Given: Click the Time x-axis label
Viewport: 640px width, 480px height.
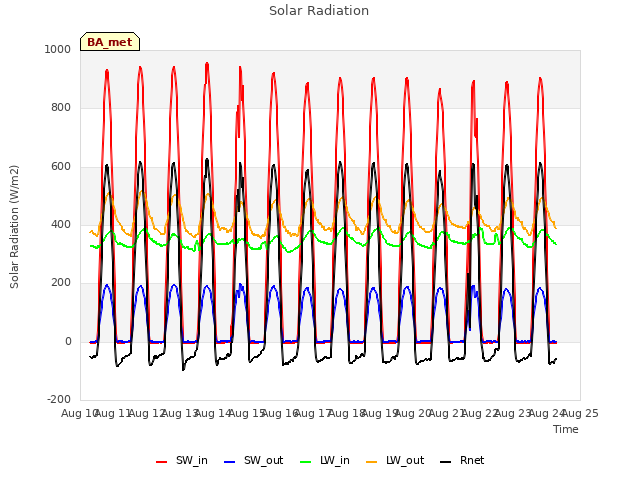Looking at the screenshot, I should click(x=566, y=429).
